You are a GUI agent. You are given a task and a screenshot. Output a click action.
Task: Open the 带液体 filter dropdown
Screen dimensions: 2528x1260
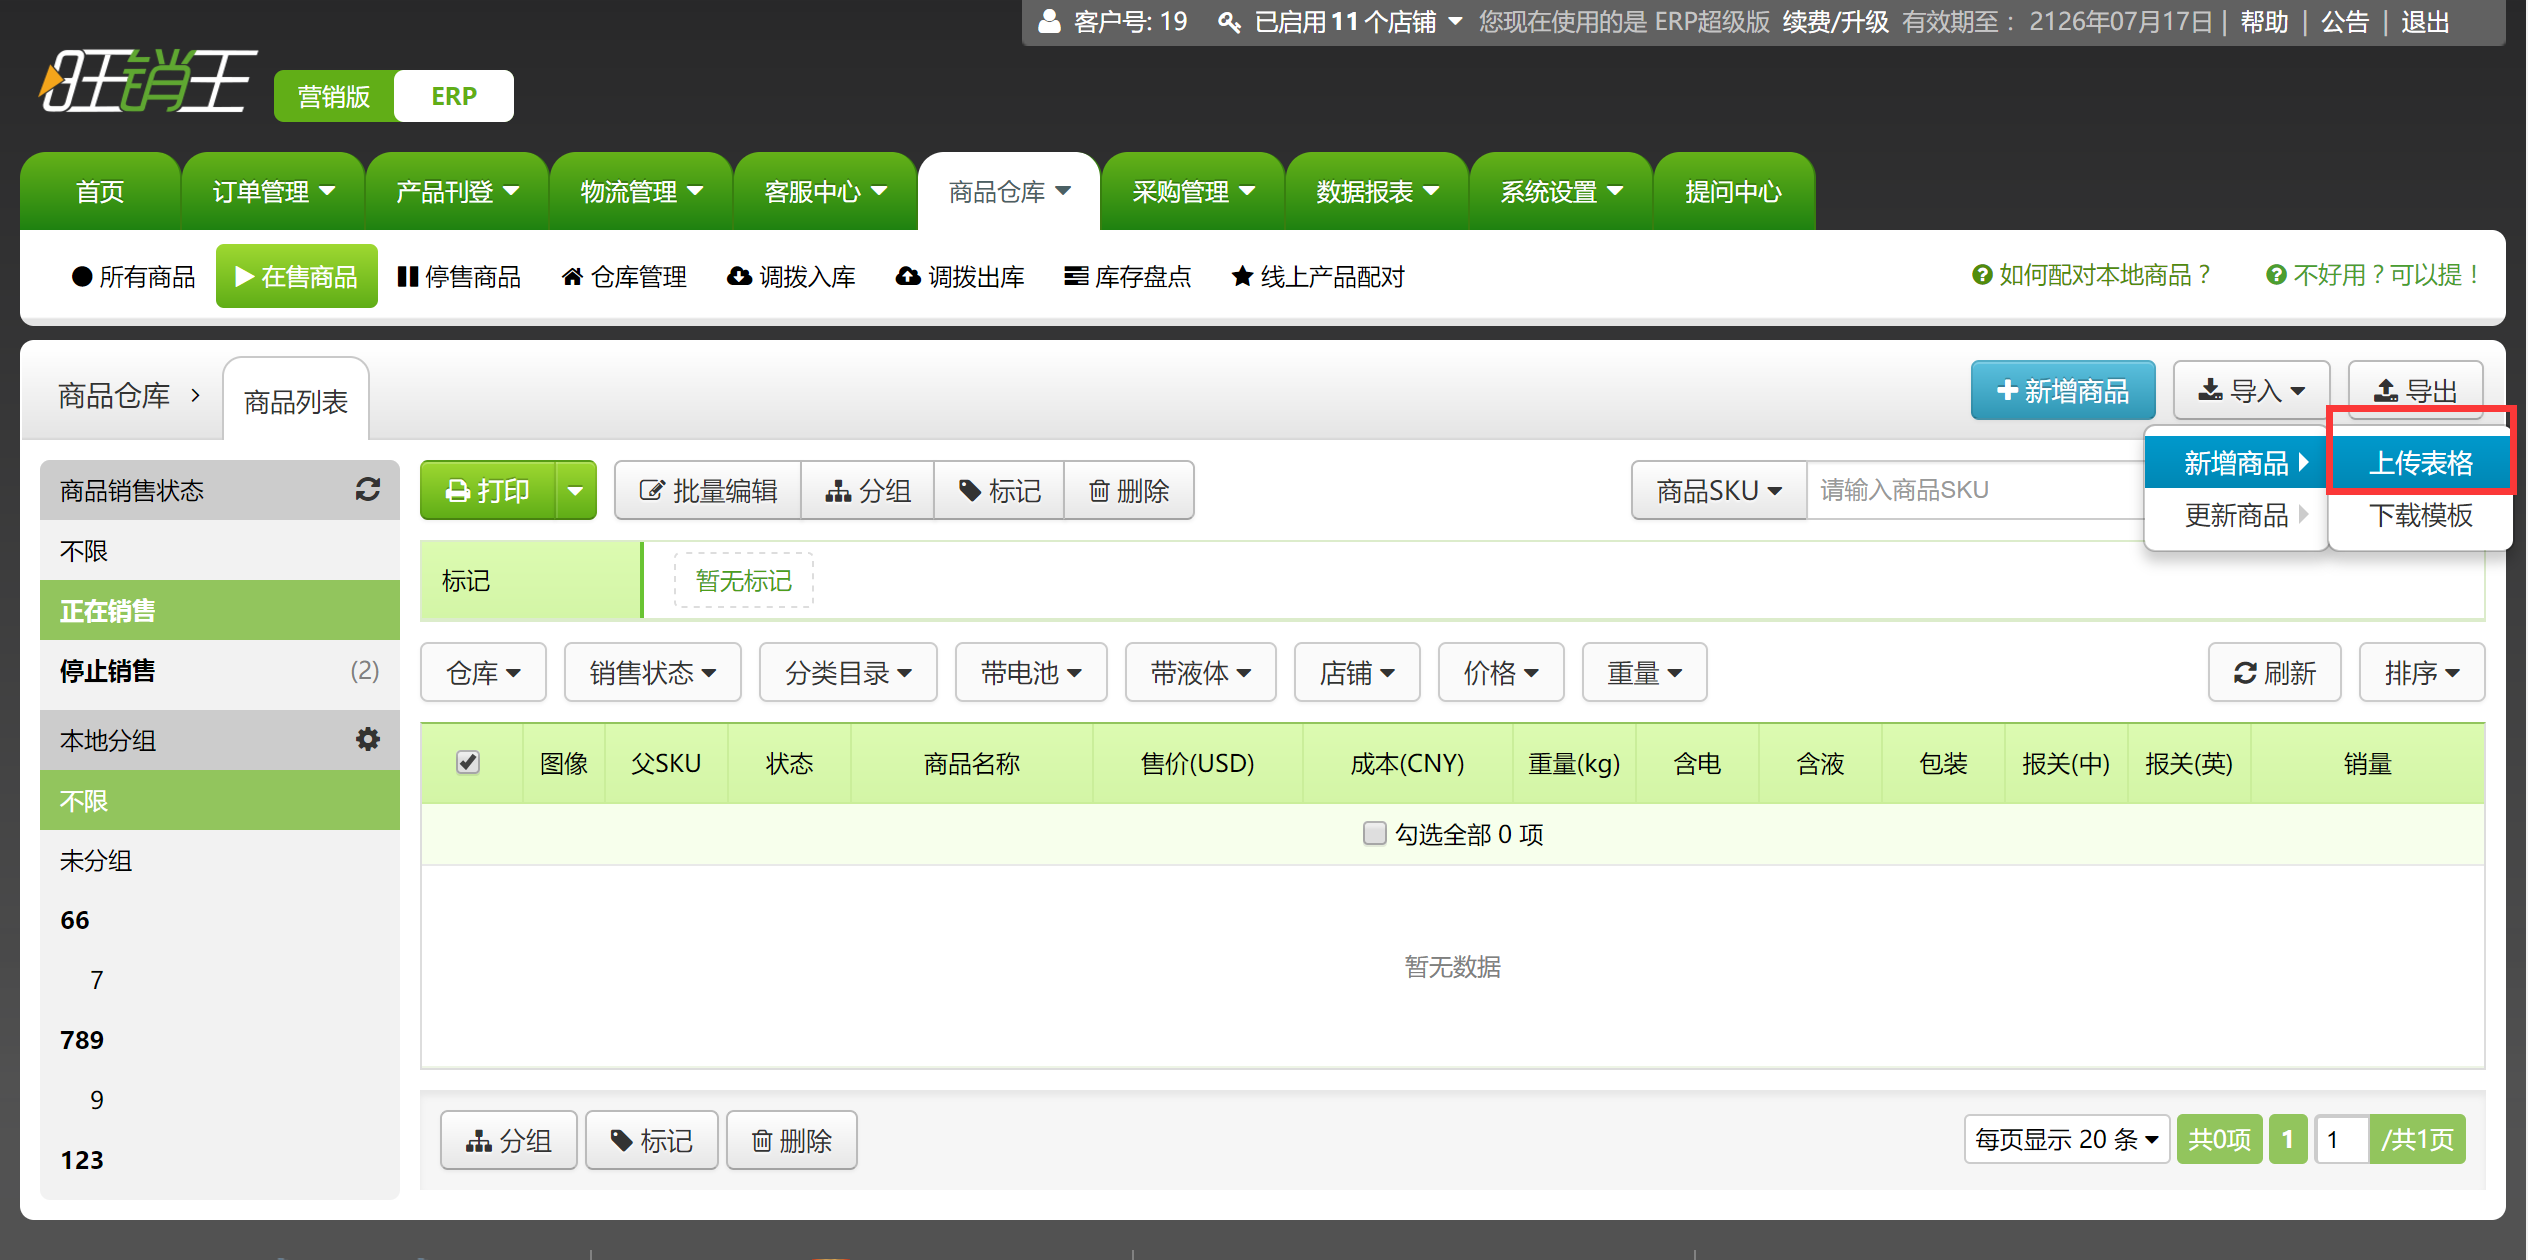(x=1200, y=673)
